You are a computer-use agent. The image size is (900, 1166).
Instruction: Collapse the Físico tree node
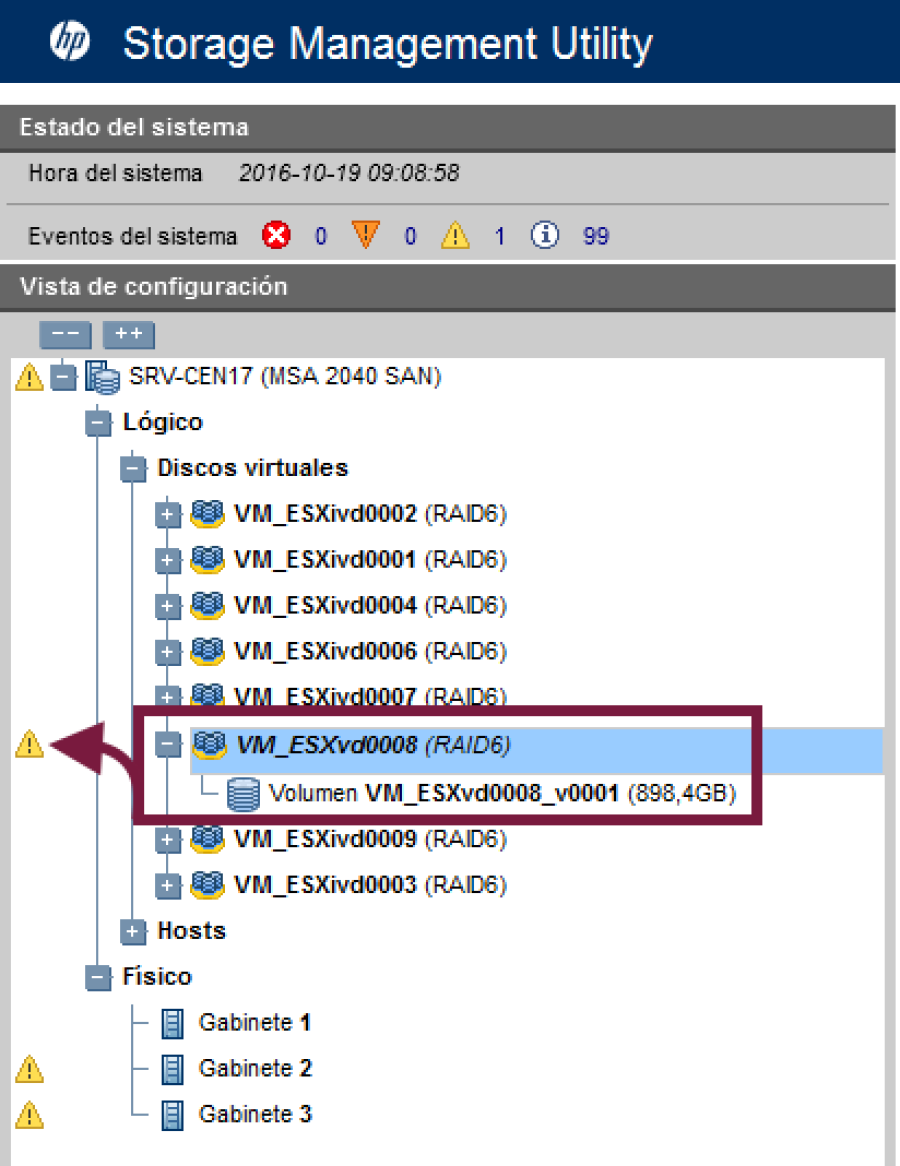point(98,977)
